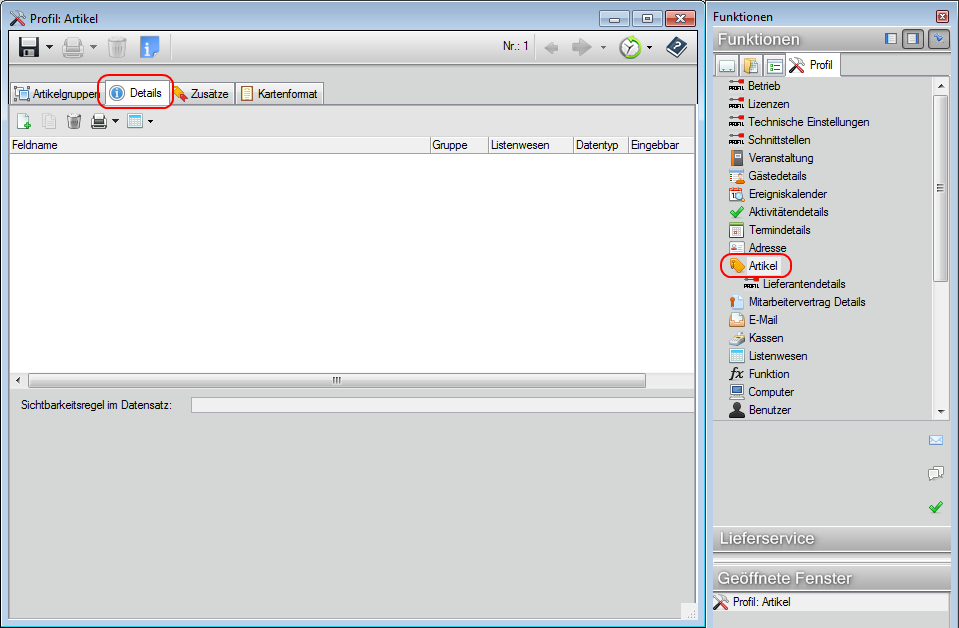Open the dropdown arrow beside list printer icon

pos(115,121)
